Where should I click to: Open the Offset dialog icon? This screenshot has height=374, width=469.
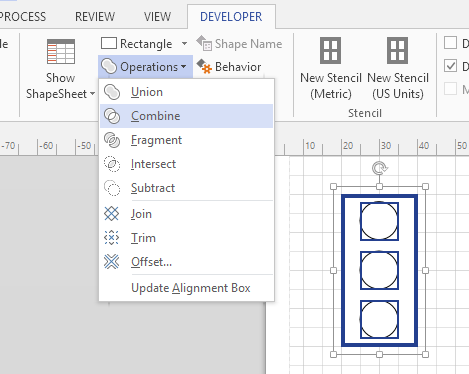111,262
